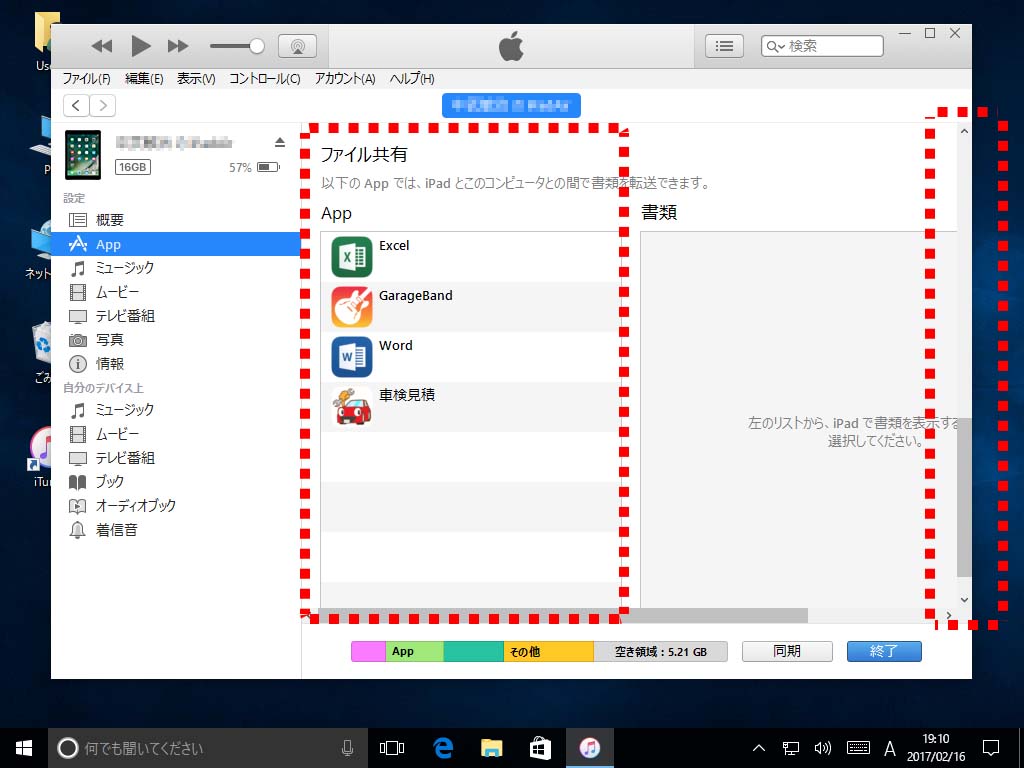Open the AirPlay output selector
This screenshot has height=768, width=1024.
coord(297,46)
